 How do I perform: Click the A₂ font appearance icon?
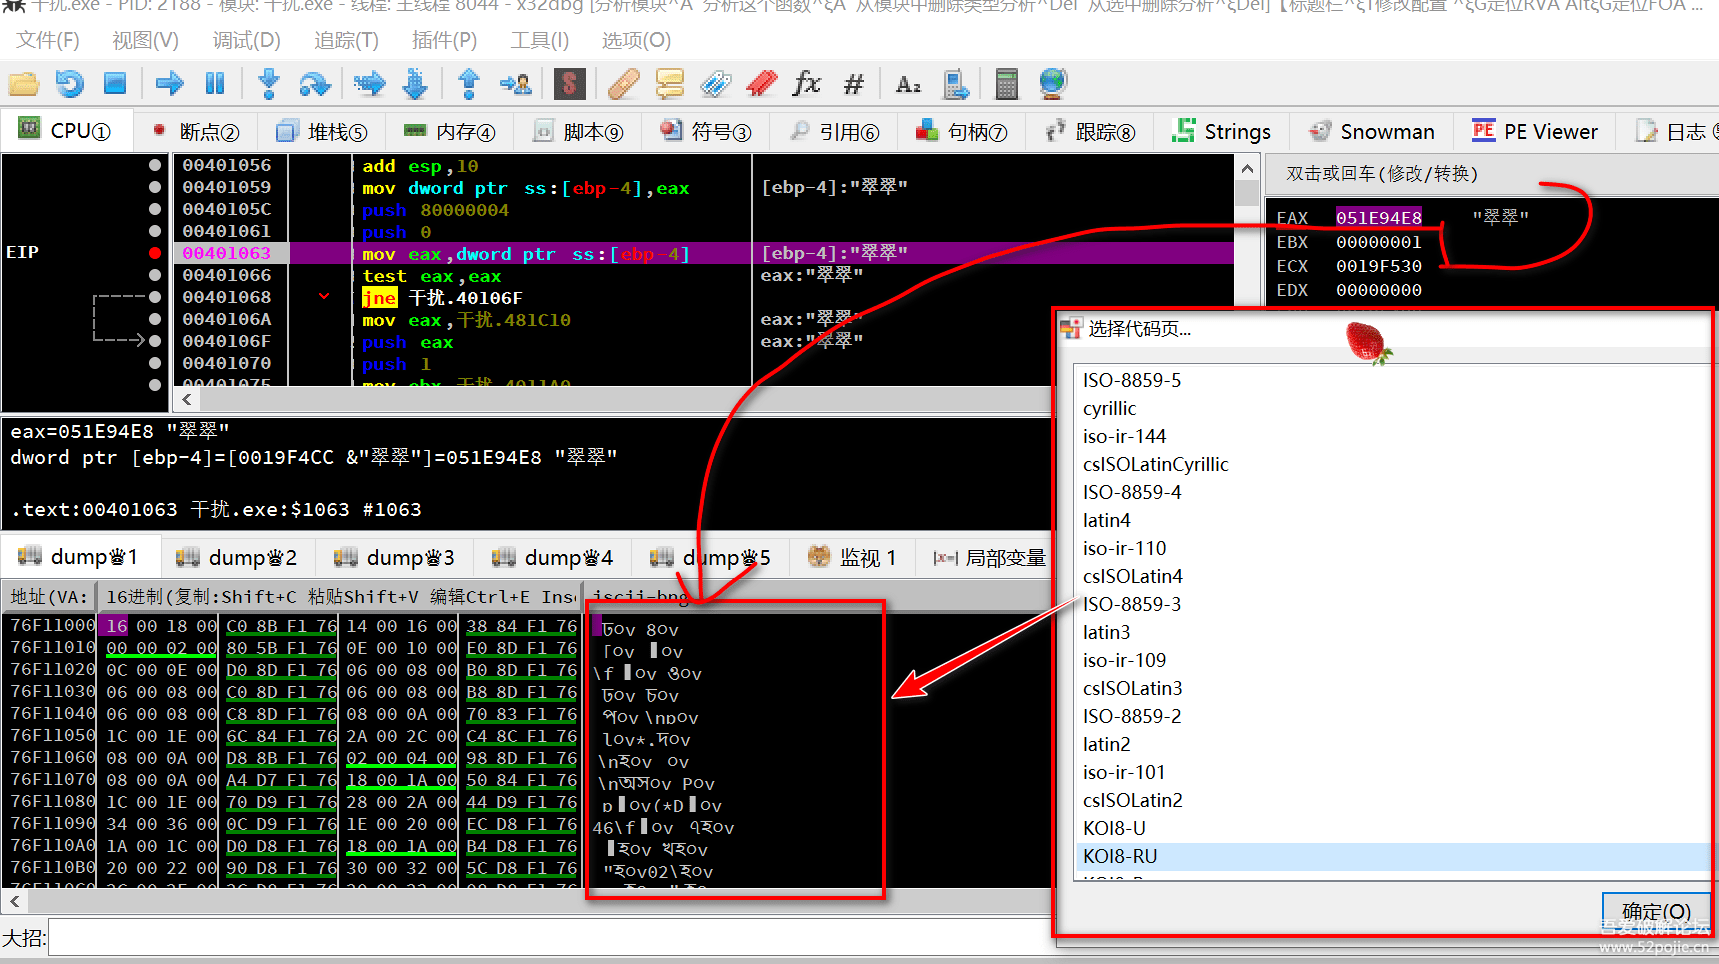pos(908,85)
